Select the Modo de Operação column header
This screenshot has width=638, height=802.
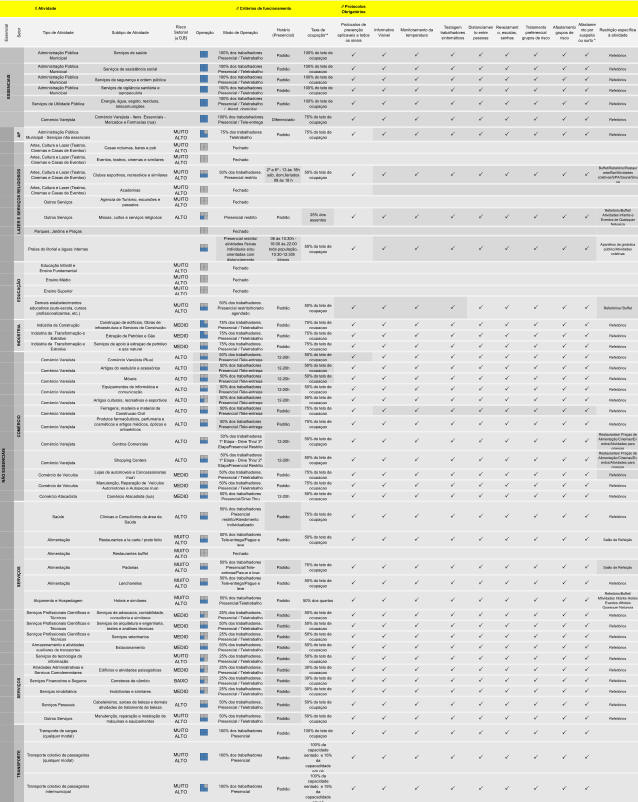point(240,33)
